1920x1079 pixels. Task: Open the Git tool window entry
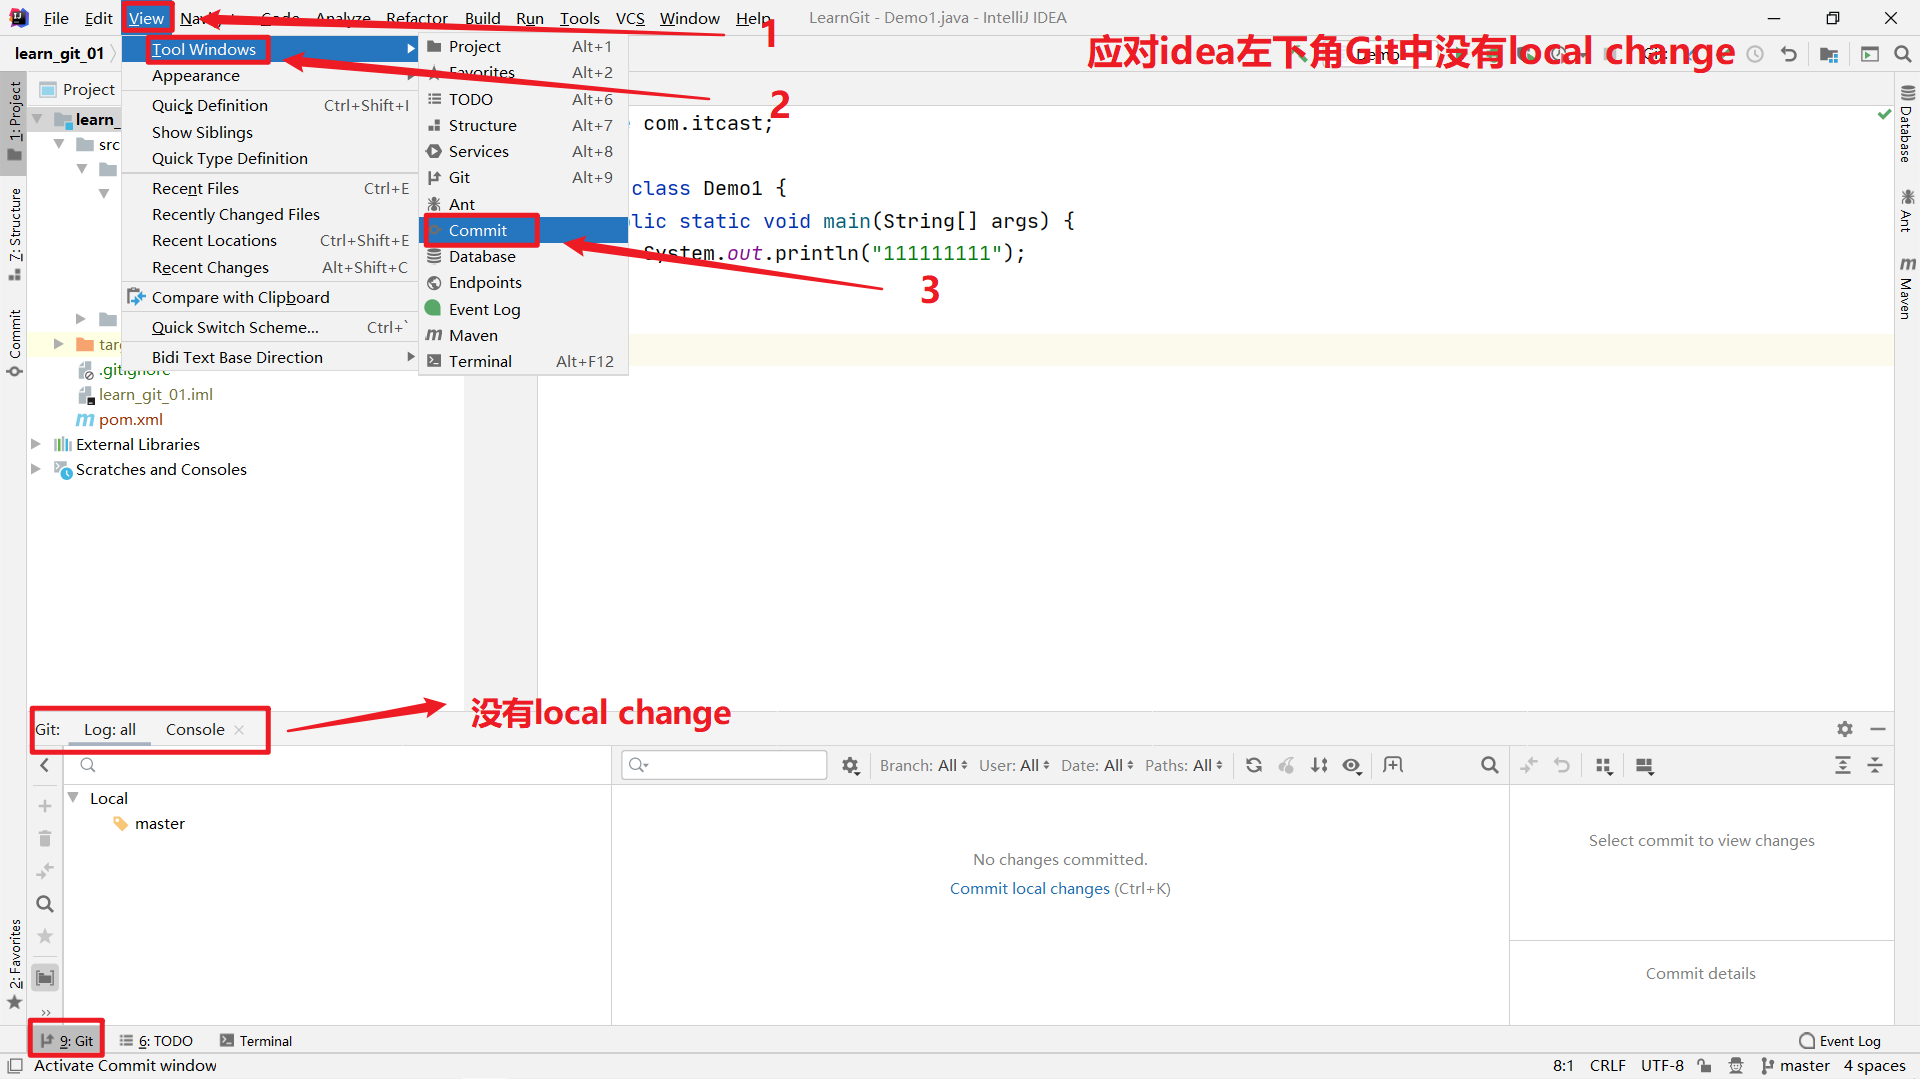coord(525,177)
